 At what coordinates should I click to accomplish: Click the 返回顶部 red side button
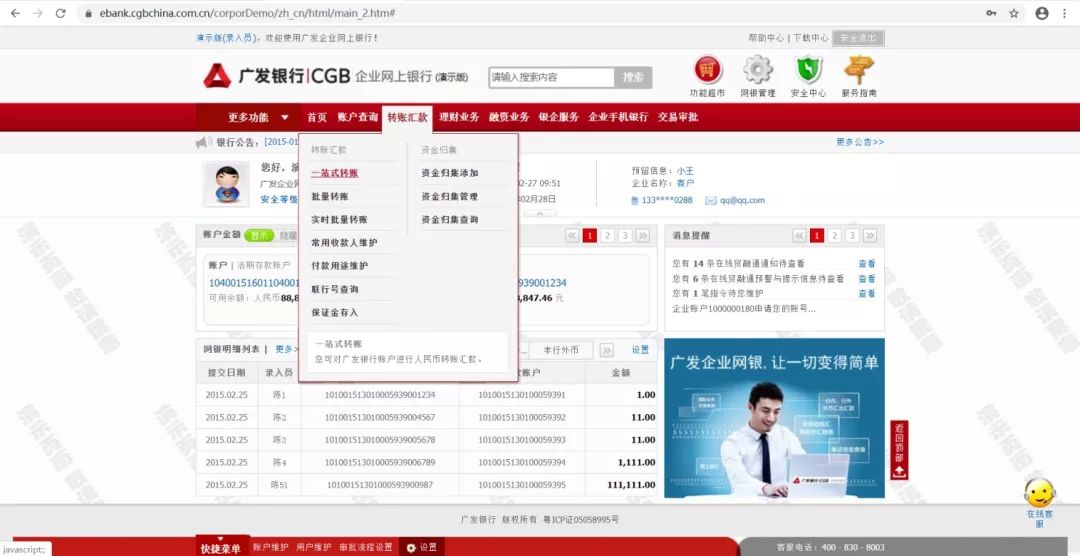coord(899,450)
